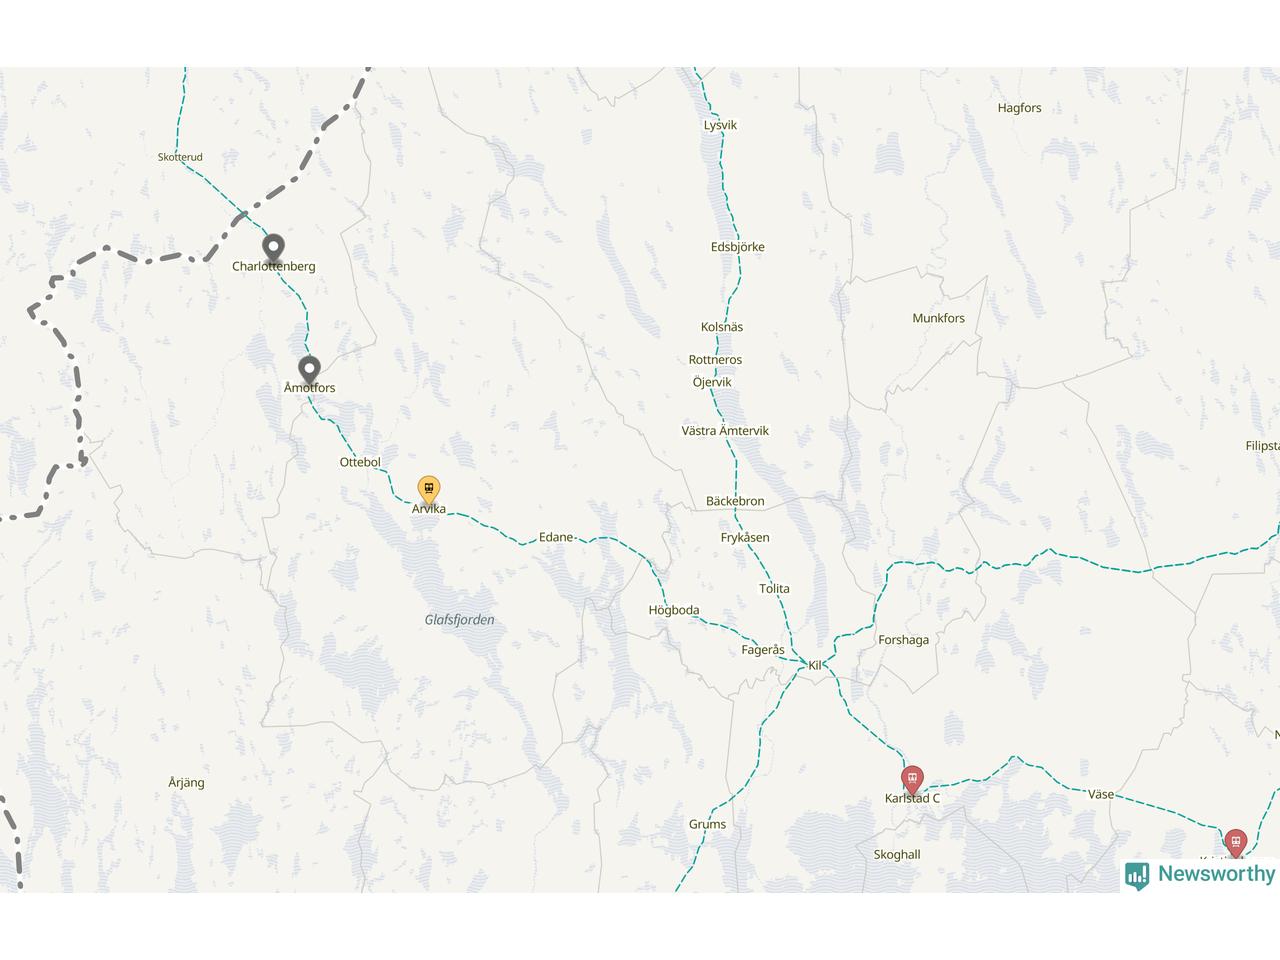Click the Högboda place label
The image size is (1280, 960).
(674, 610)
